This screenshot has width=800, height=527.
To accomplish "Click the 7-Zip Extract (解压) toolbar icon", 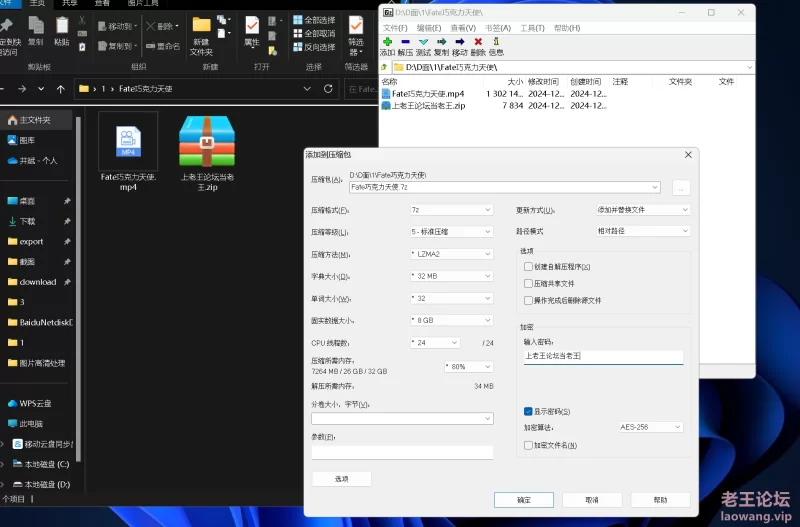I will coord(405,42).
